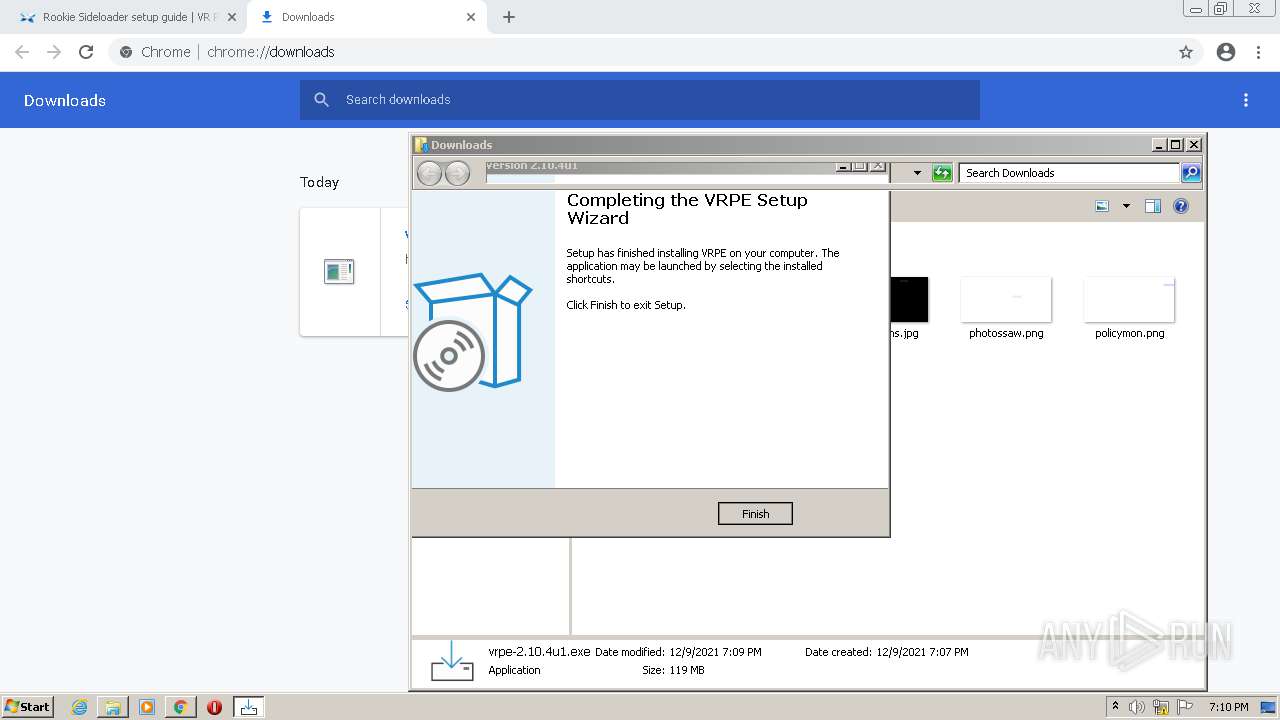
Task: Open Explorer help with the question mark icon
Action: (1181, 206)
